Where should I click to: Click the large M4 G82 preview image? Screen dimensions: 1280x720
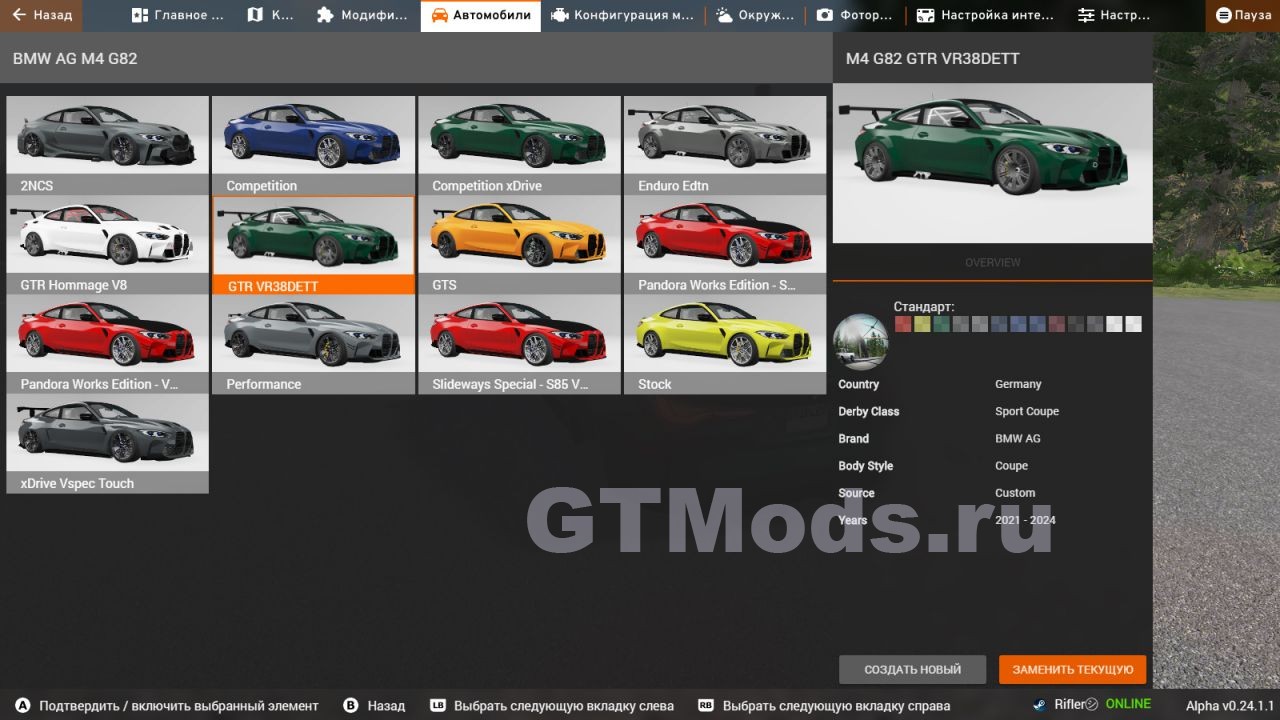993,163
